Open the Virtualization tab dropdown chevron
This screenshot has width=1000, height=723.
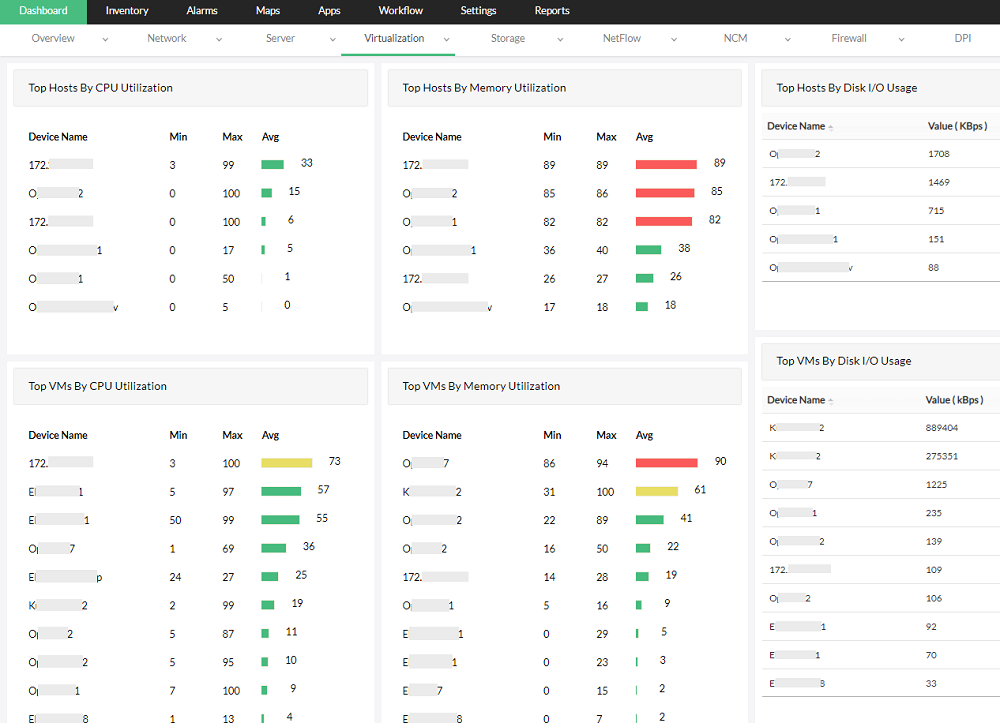(447, 39)
